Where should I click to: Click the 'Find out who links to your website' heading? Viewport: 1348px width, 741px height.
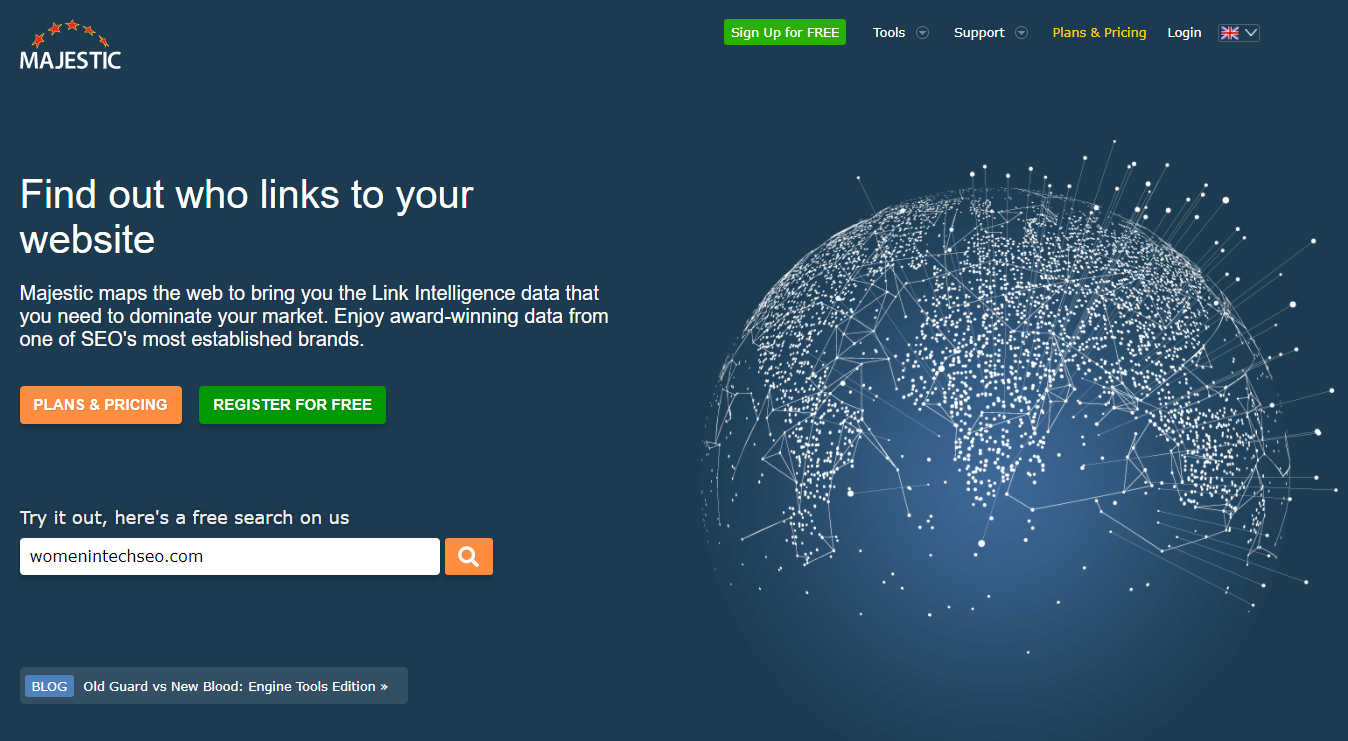[247, 216]
